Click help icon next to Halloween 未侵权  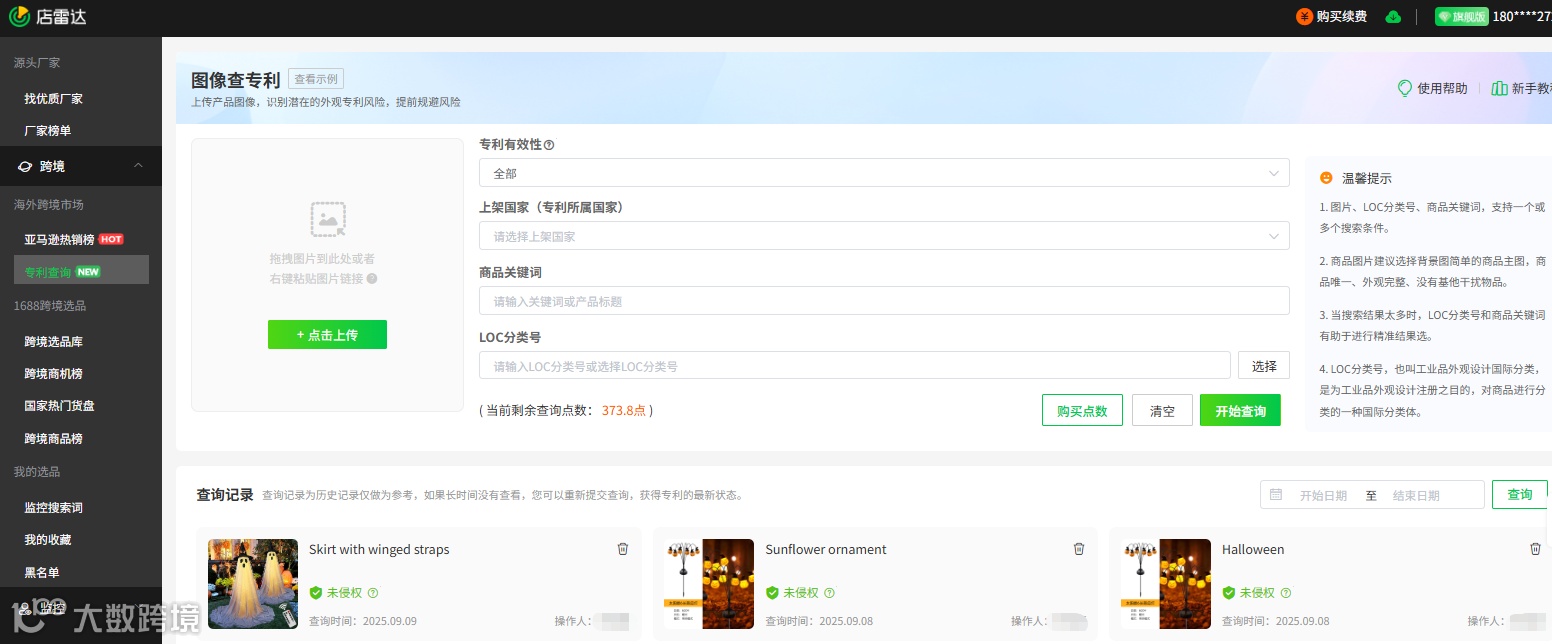[1286, 593]
